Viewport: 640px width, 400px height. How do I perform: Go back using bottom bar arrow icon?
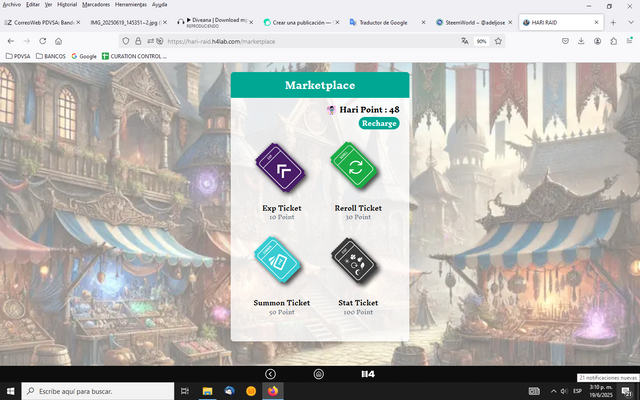coord(270,374)
